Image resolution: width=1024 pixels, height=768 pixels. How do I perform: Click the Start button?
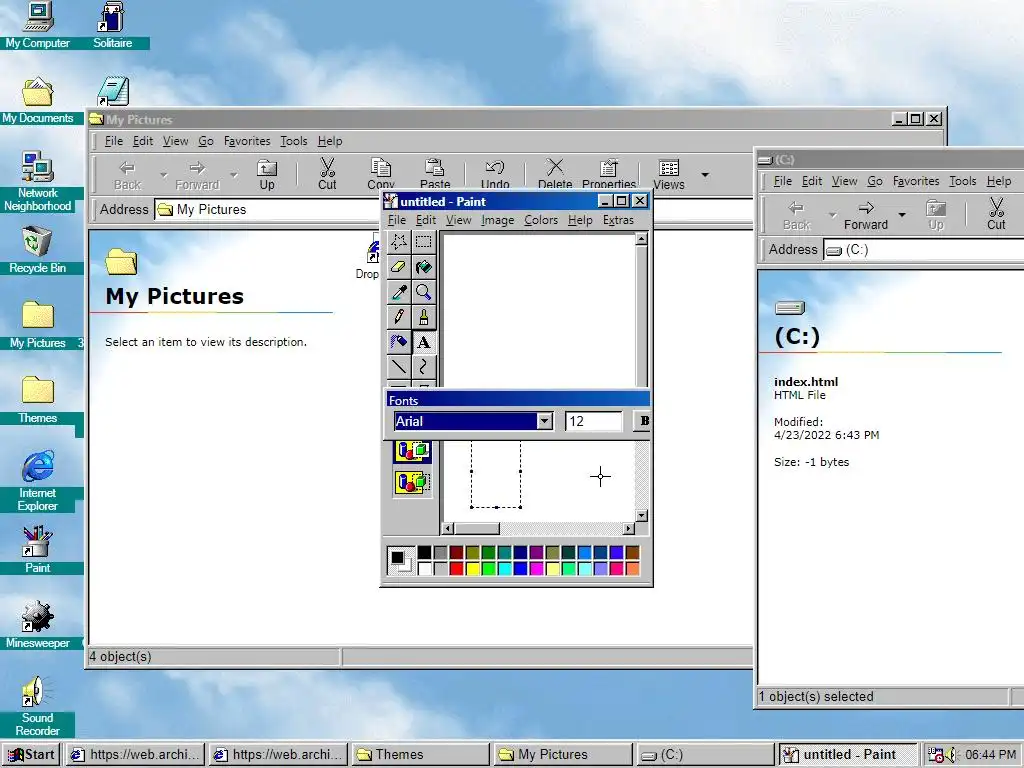(x=31, y=755)
